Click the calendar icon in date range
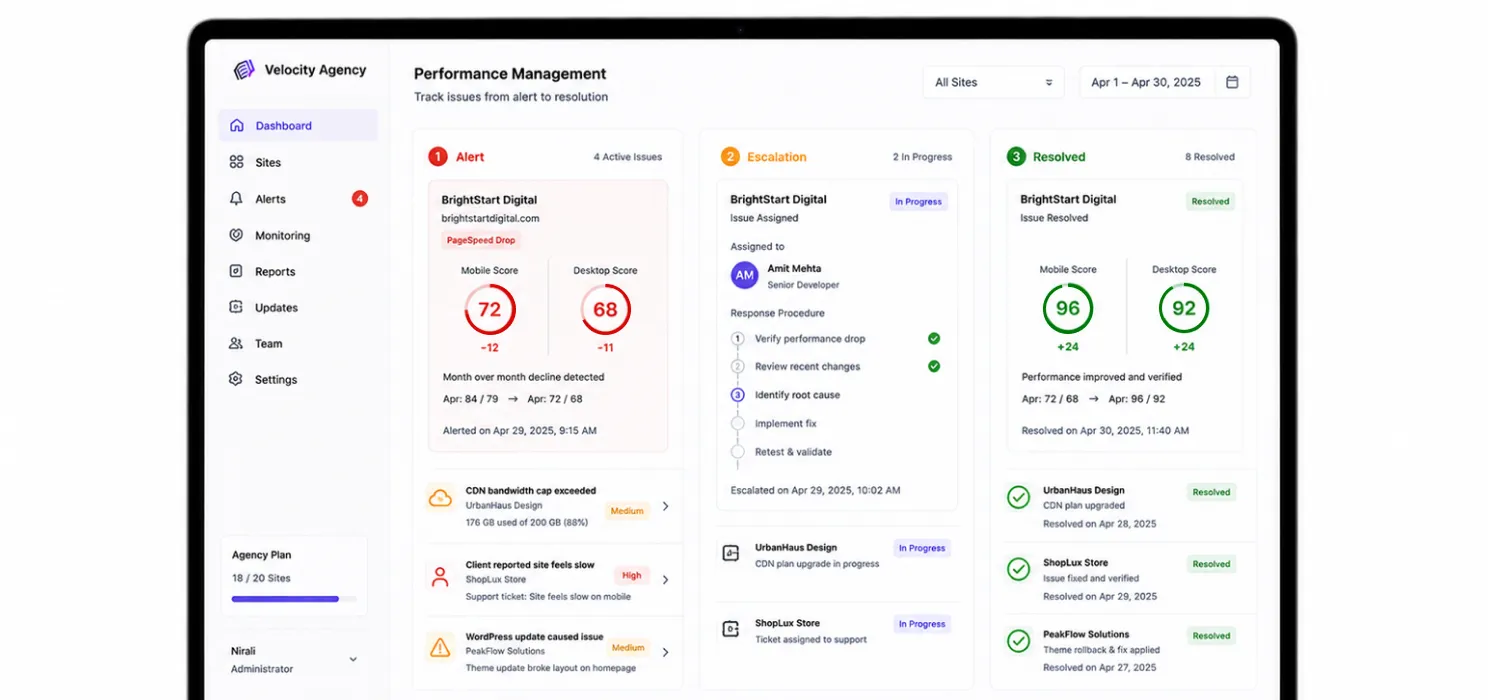The image size is (1488, 700). pyautogui.click(x=1232, y=82)
